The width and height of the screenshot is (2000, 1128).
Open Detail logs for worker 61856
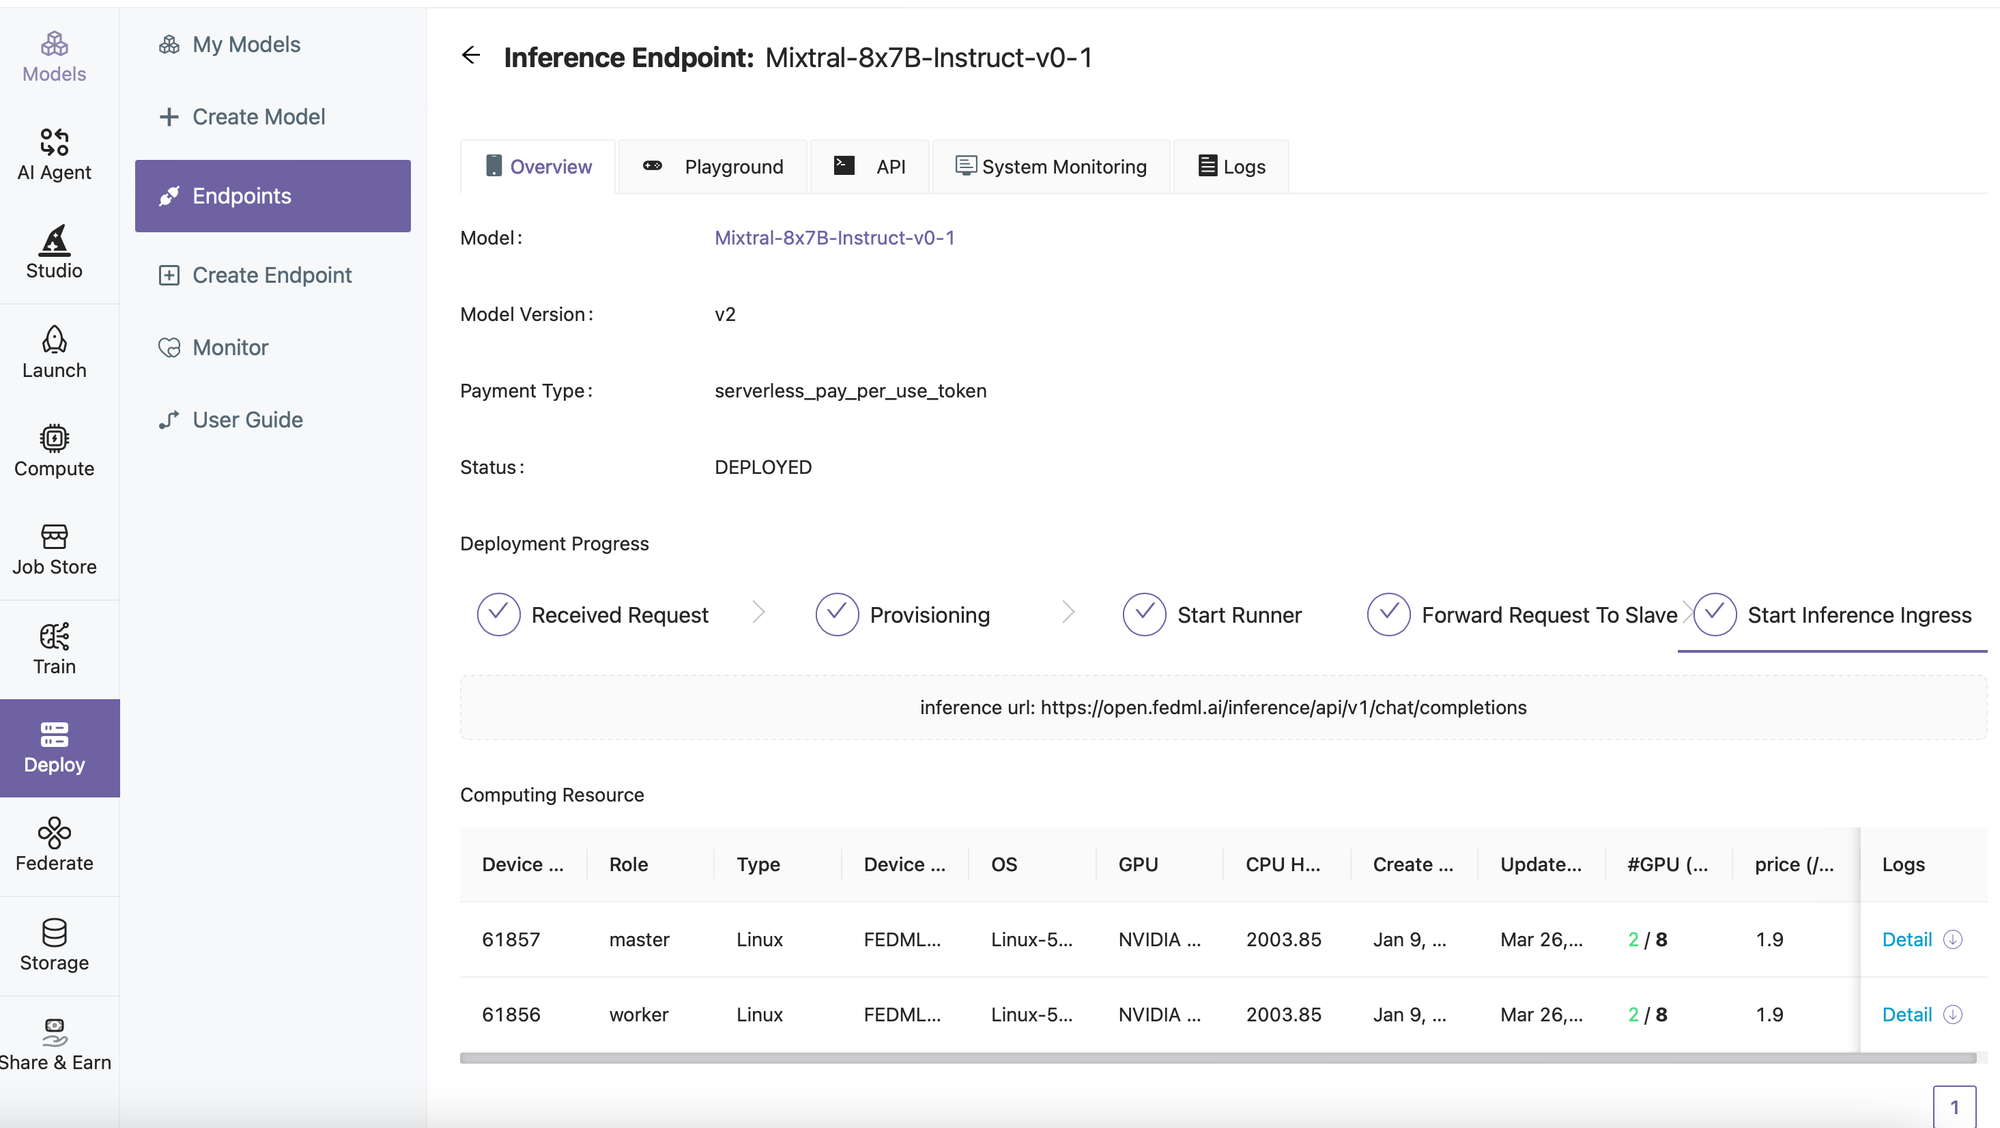coord(1906,1014)
